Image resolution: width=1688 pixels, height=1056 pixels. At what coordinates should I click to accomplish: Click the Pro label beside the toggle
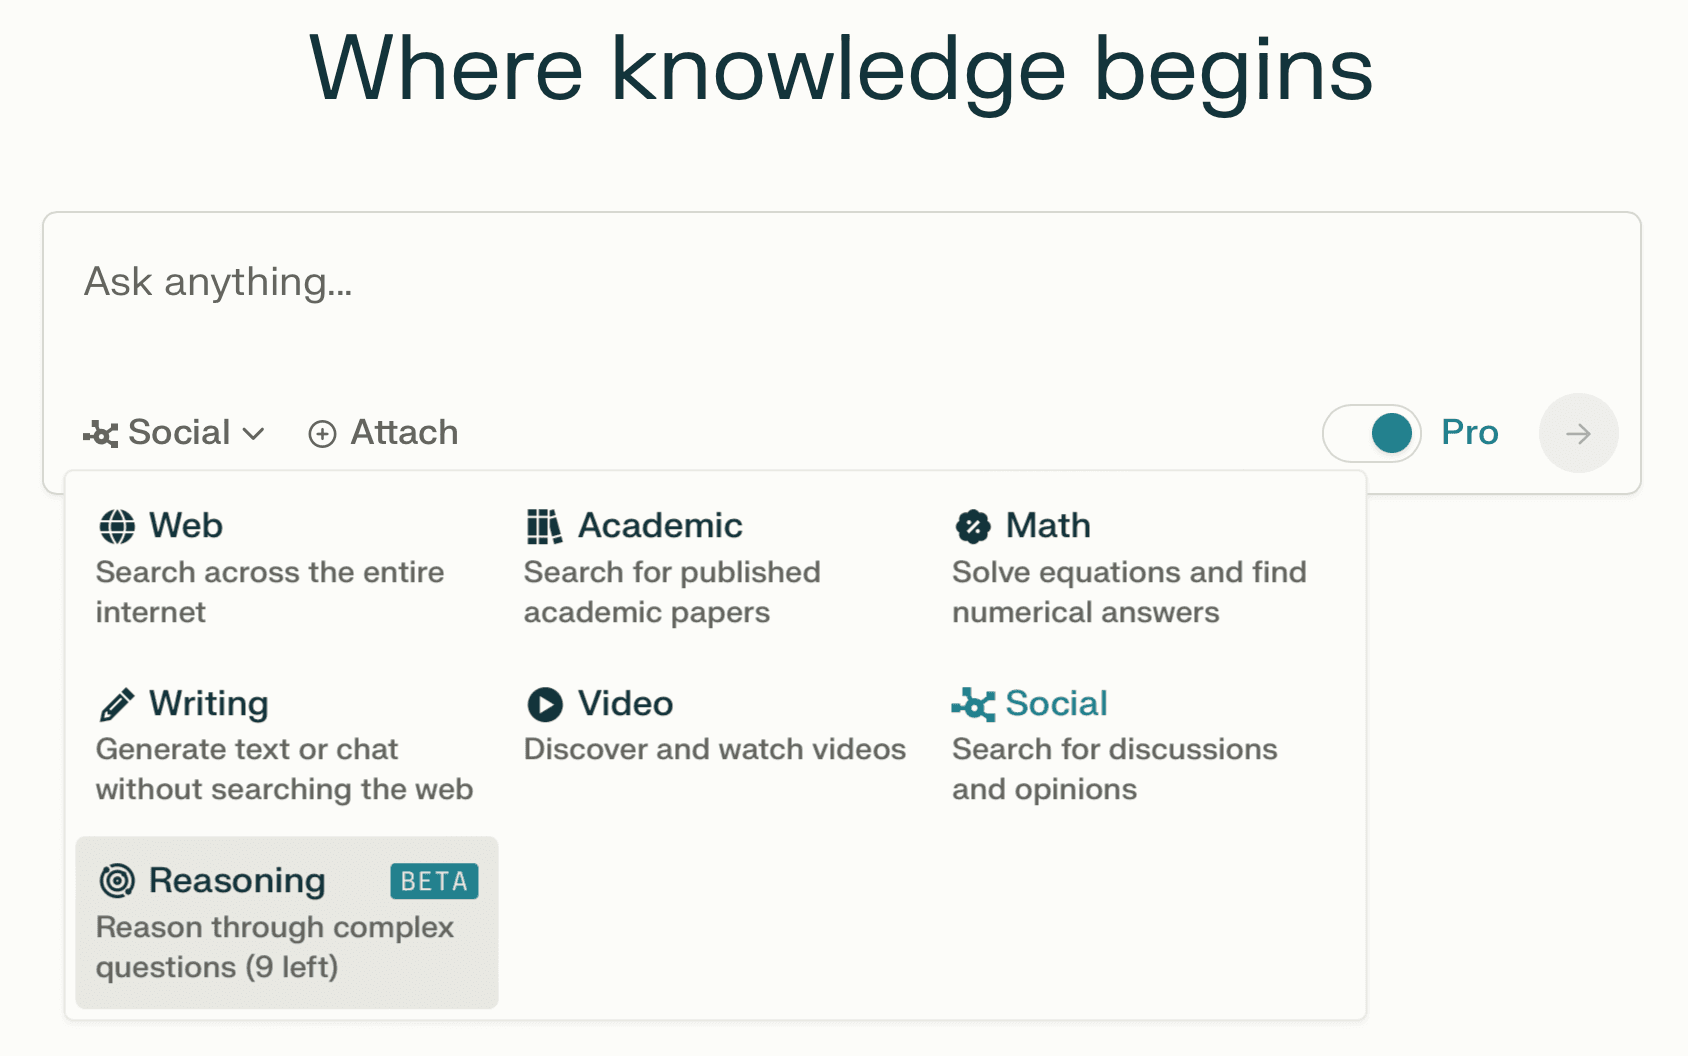(1469, 432)
